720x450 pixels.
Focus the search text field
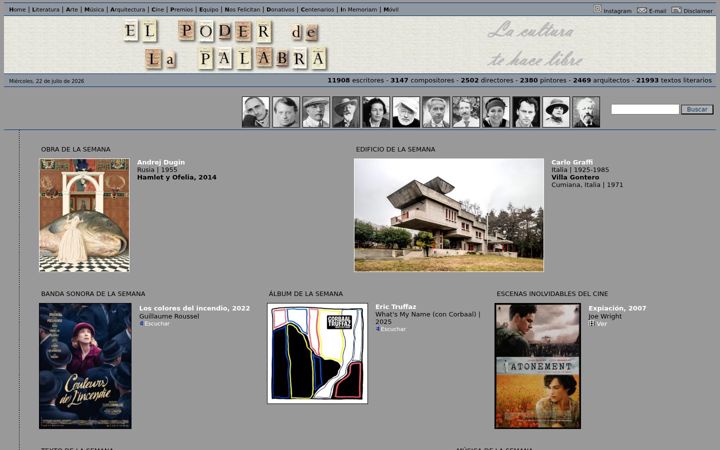coord(645,109)
